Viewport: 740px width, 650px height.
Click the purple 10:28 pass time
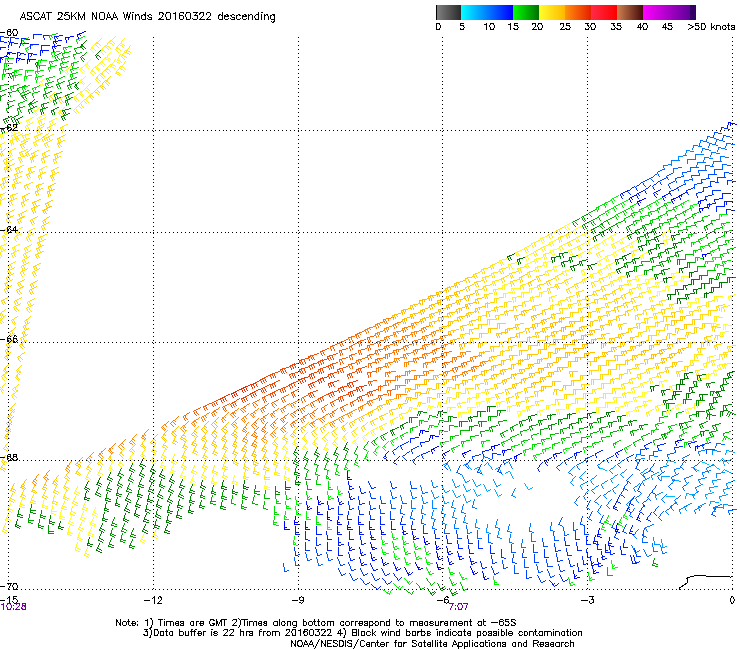click(13, 607)
